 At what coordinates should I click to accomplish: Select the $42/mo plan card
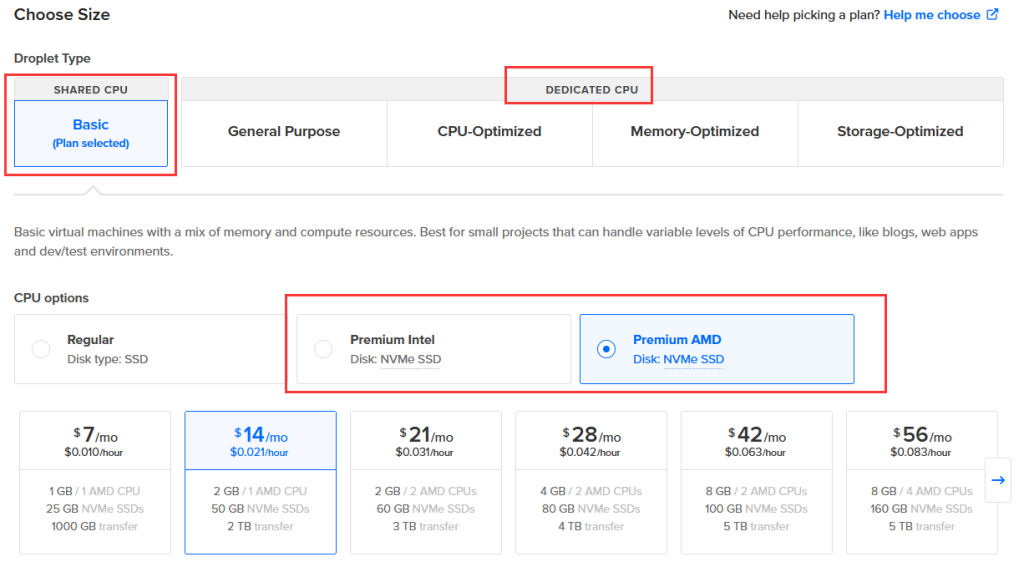756,482
